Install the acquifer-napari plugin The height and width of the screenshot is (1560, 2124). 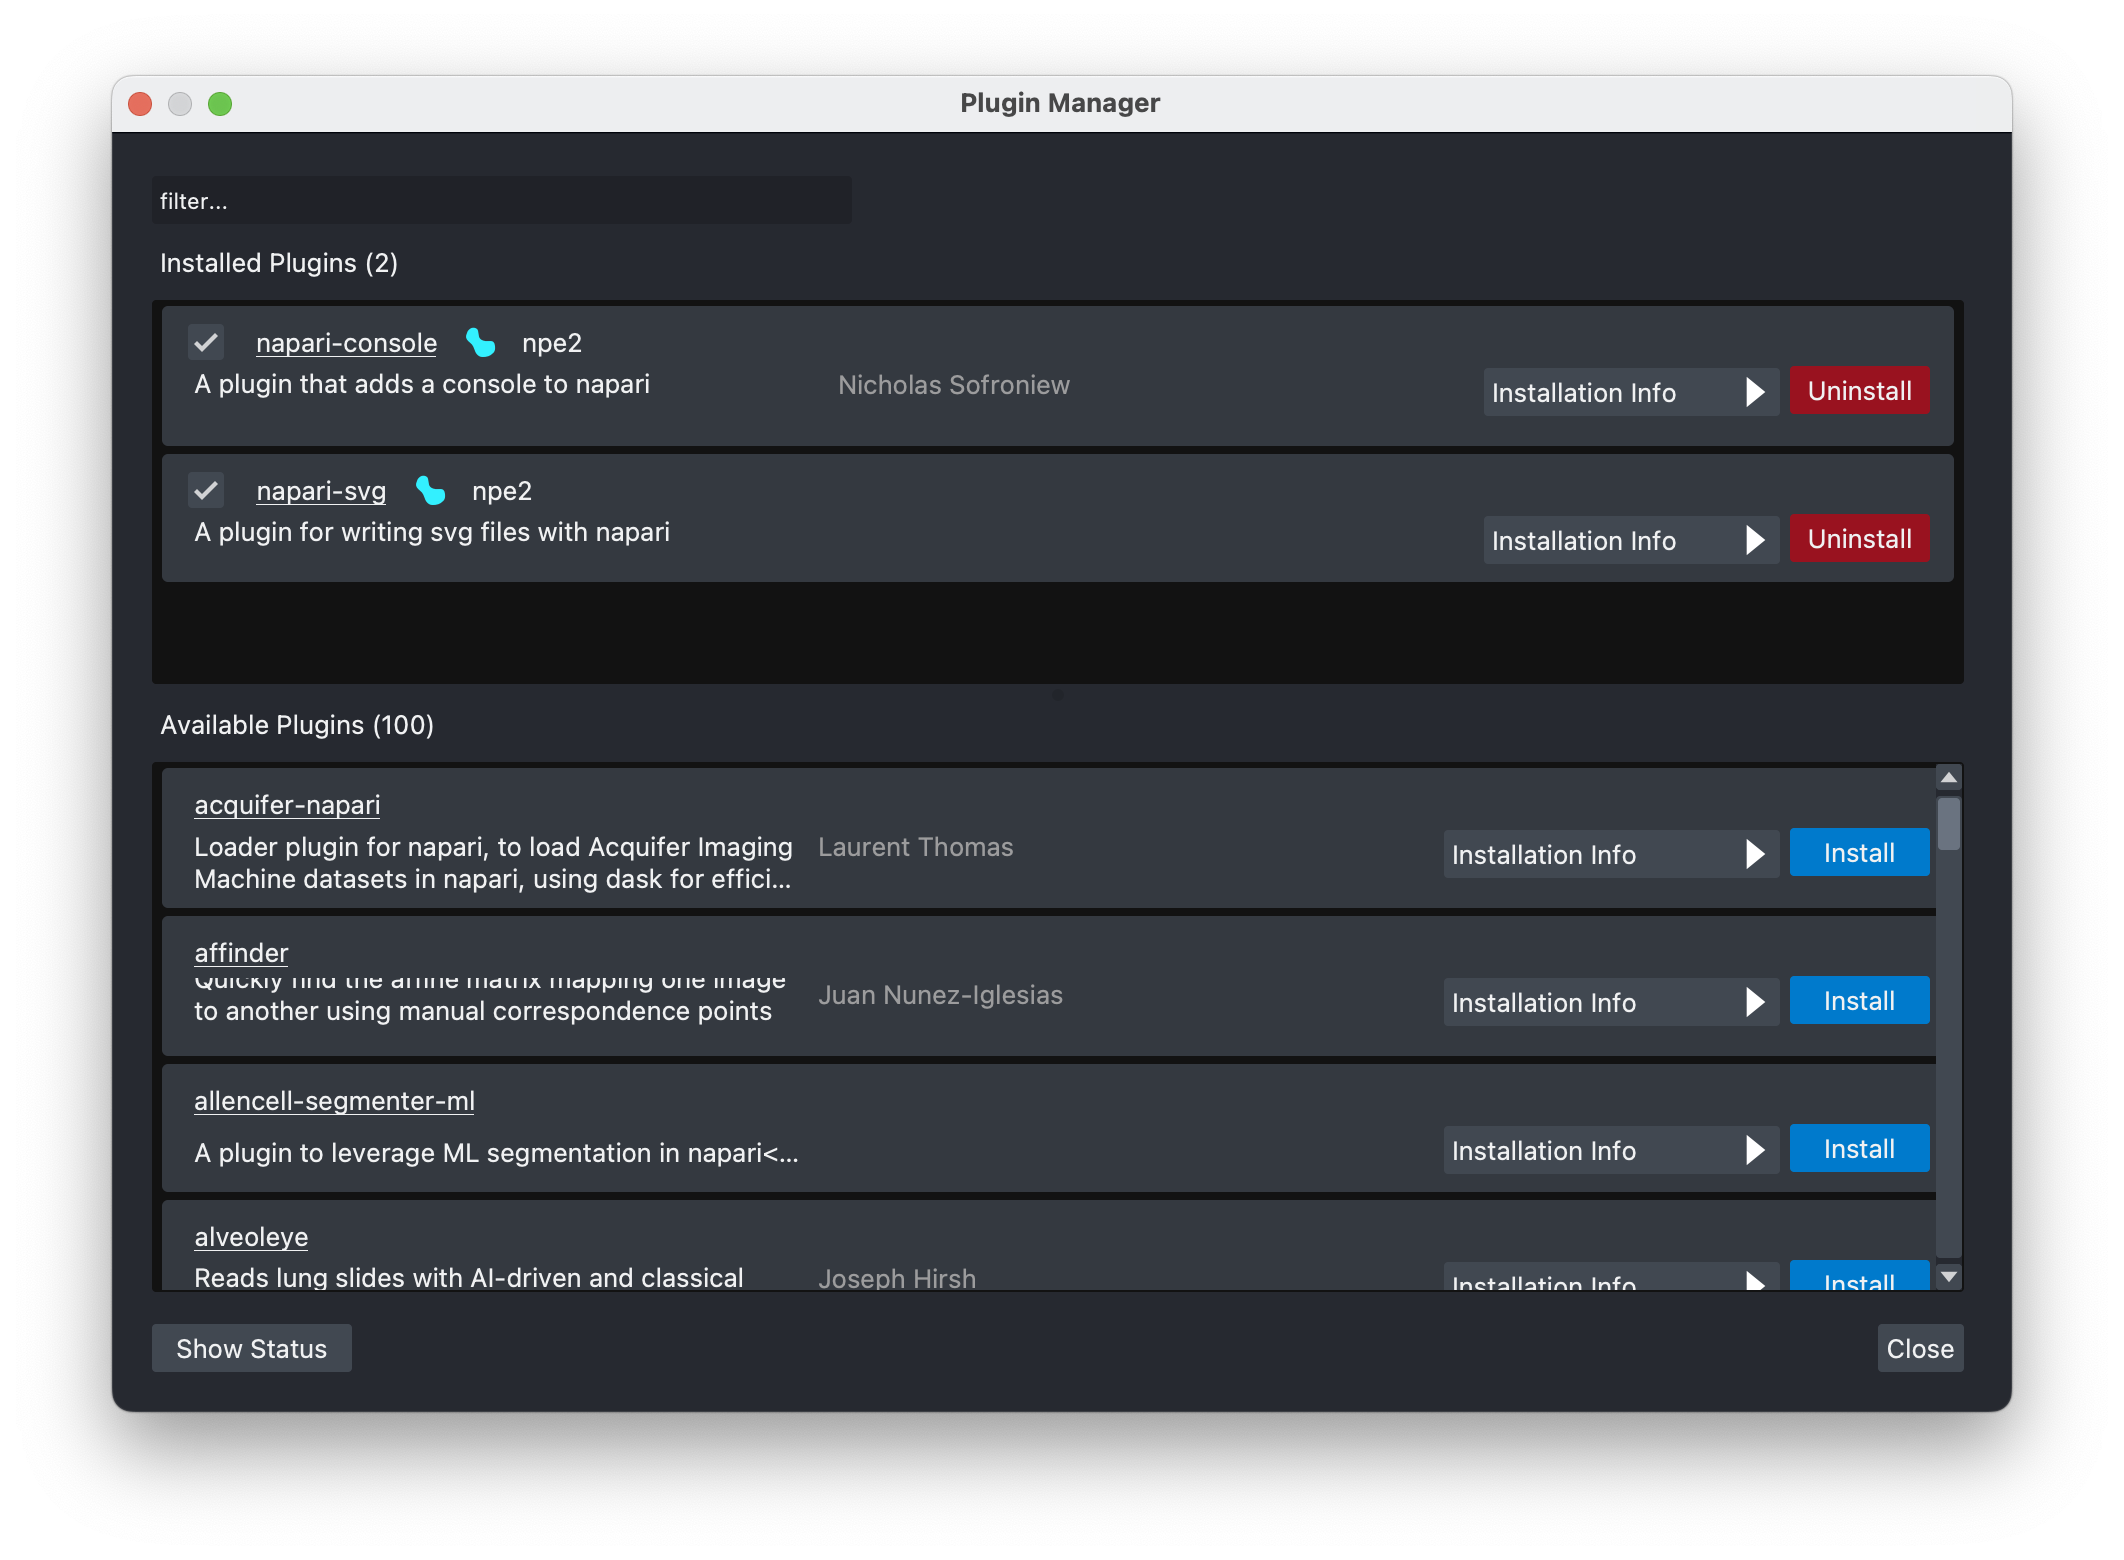1859,852
